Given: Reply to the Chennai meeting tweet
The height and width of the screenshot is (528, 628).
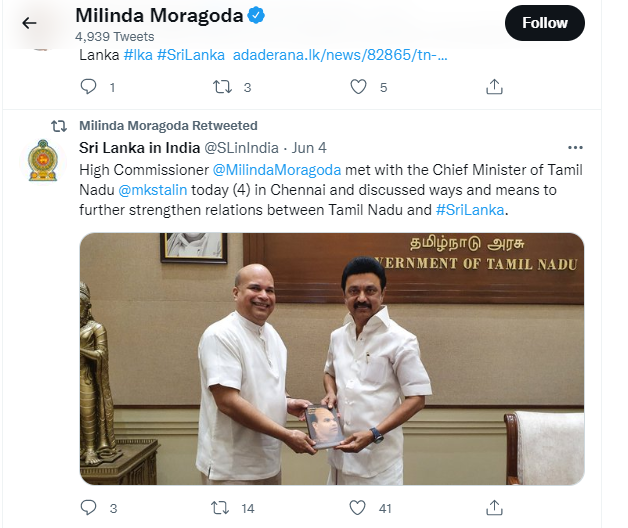Looking at the screenshot, I should click(x=89, y=508).
